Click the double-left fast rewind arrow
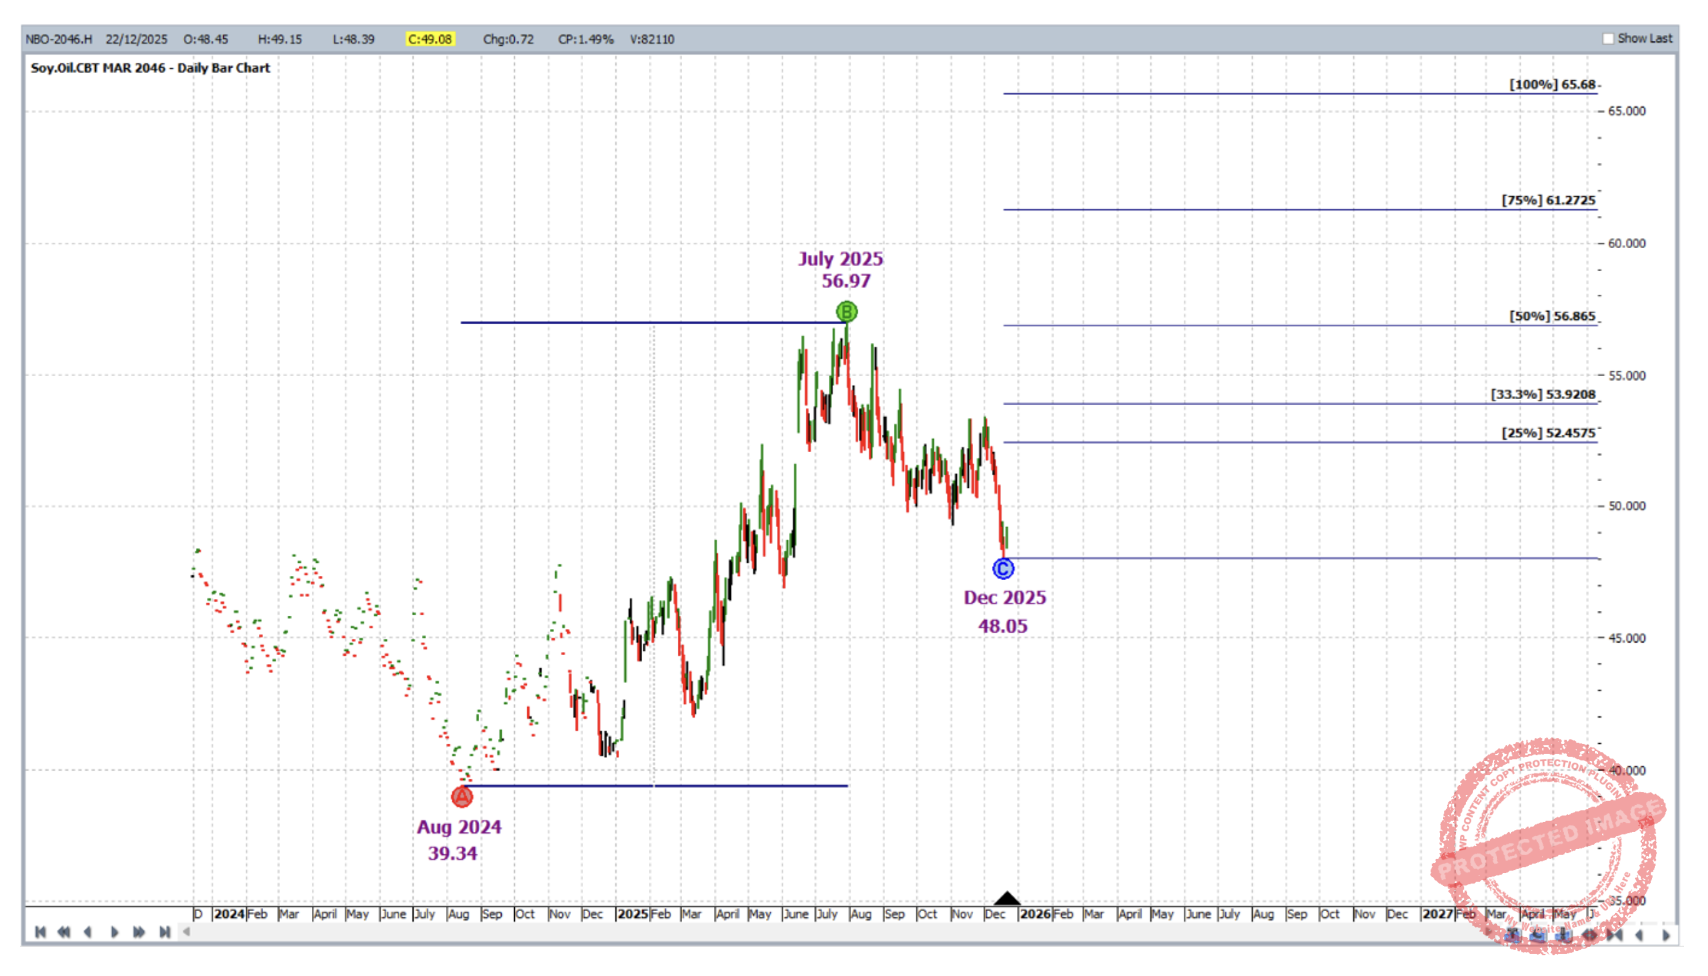 point(64,932)
